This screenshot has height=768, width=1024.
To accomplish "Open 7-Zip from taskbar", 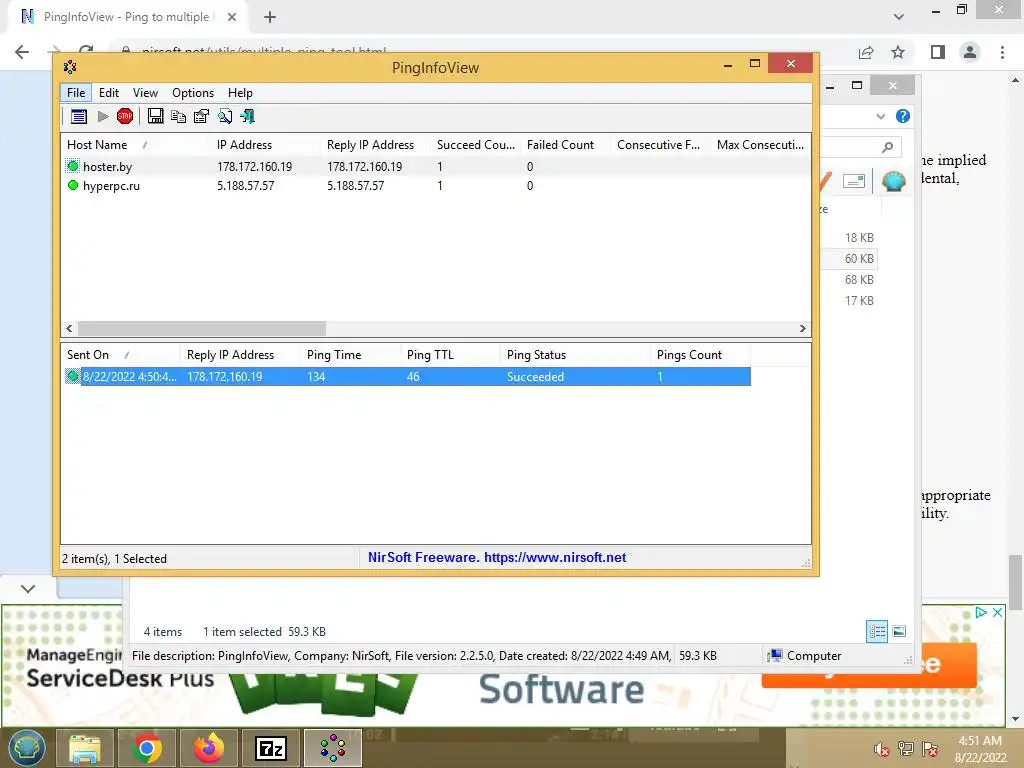I will click(x=270, y=748).
